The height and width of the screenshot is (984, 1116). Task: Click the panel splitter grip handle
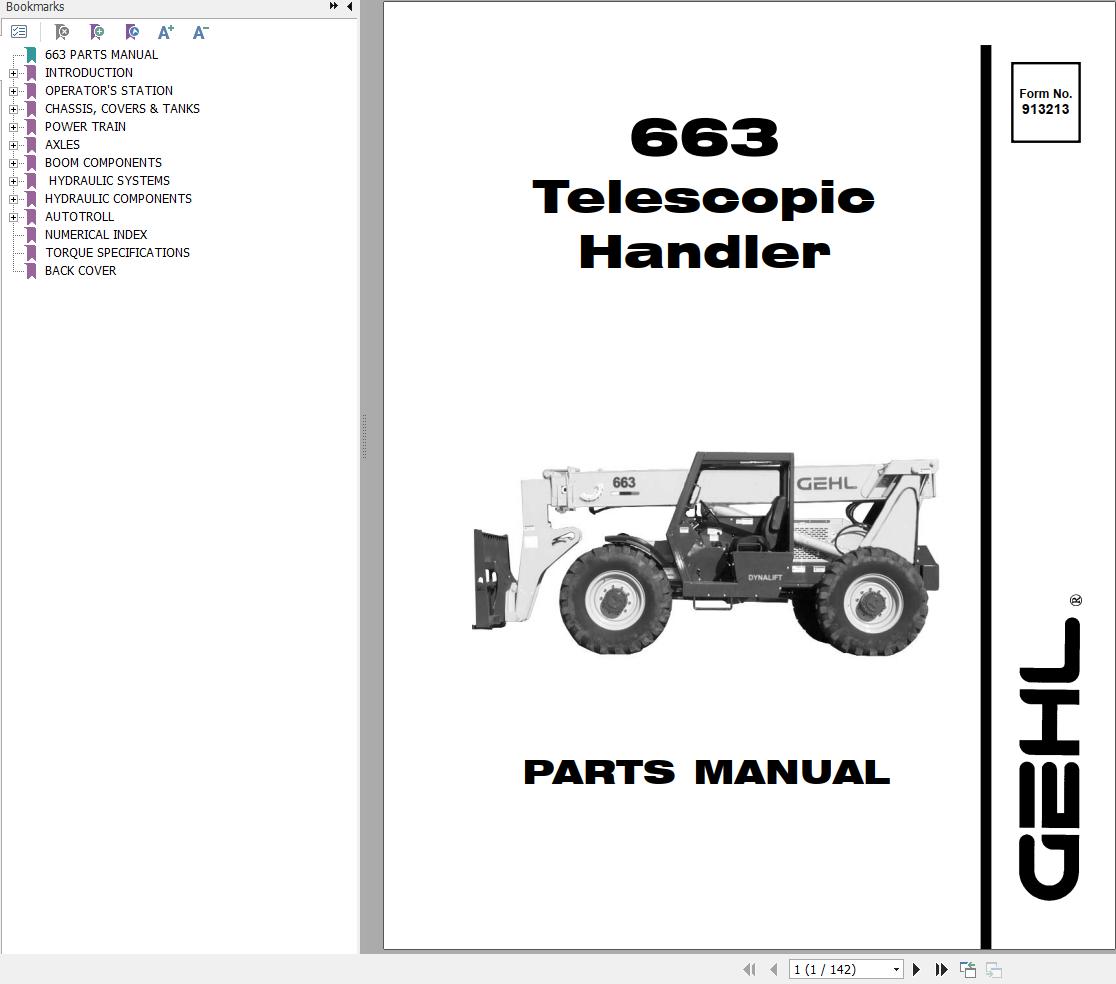pos(364,436)
